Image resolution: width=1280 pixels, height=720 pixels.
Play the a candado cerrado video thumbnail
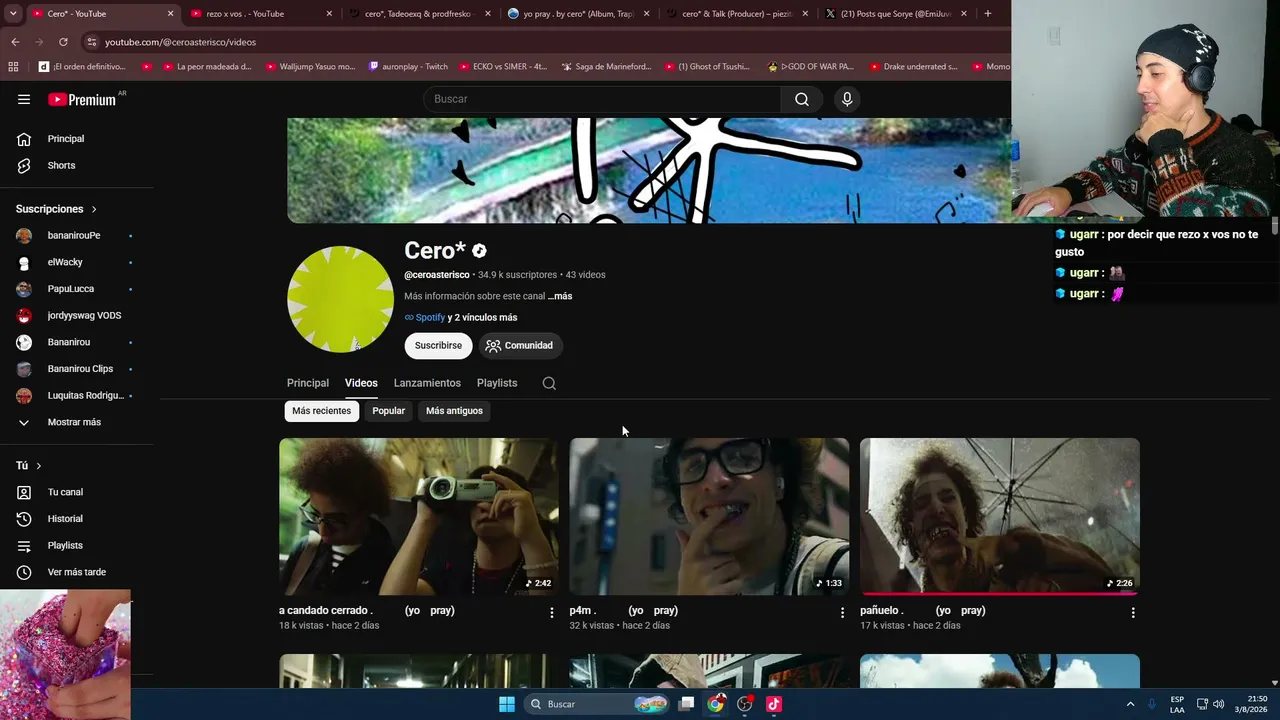pos(419,517)
